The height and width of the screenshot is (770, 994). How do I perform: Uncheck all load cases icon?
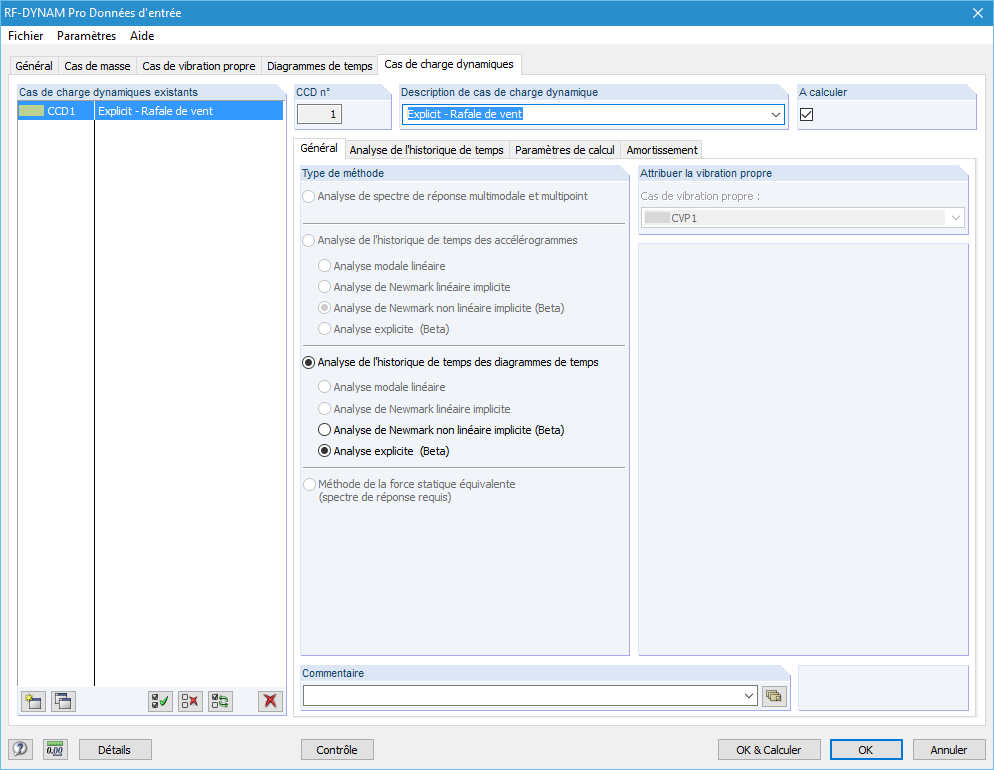(190, 701)
